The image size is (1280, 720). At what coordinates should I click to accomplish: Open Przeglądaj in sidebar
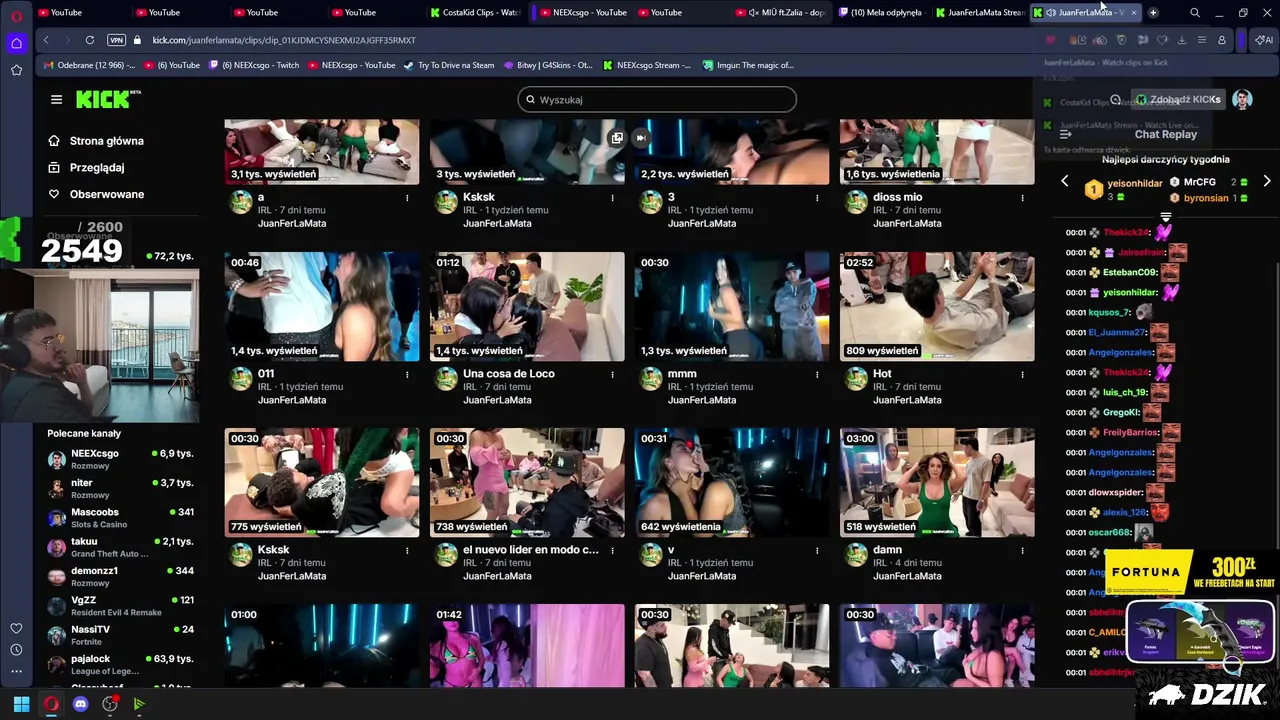click(86, 168)
